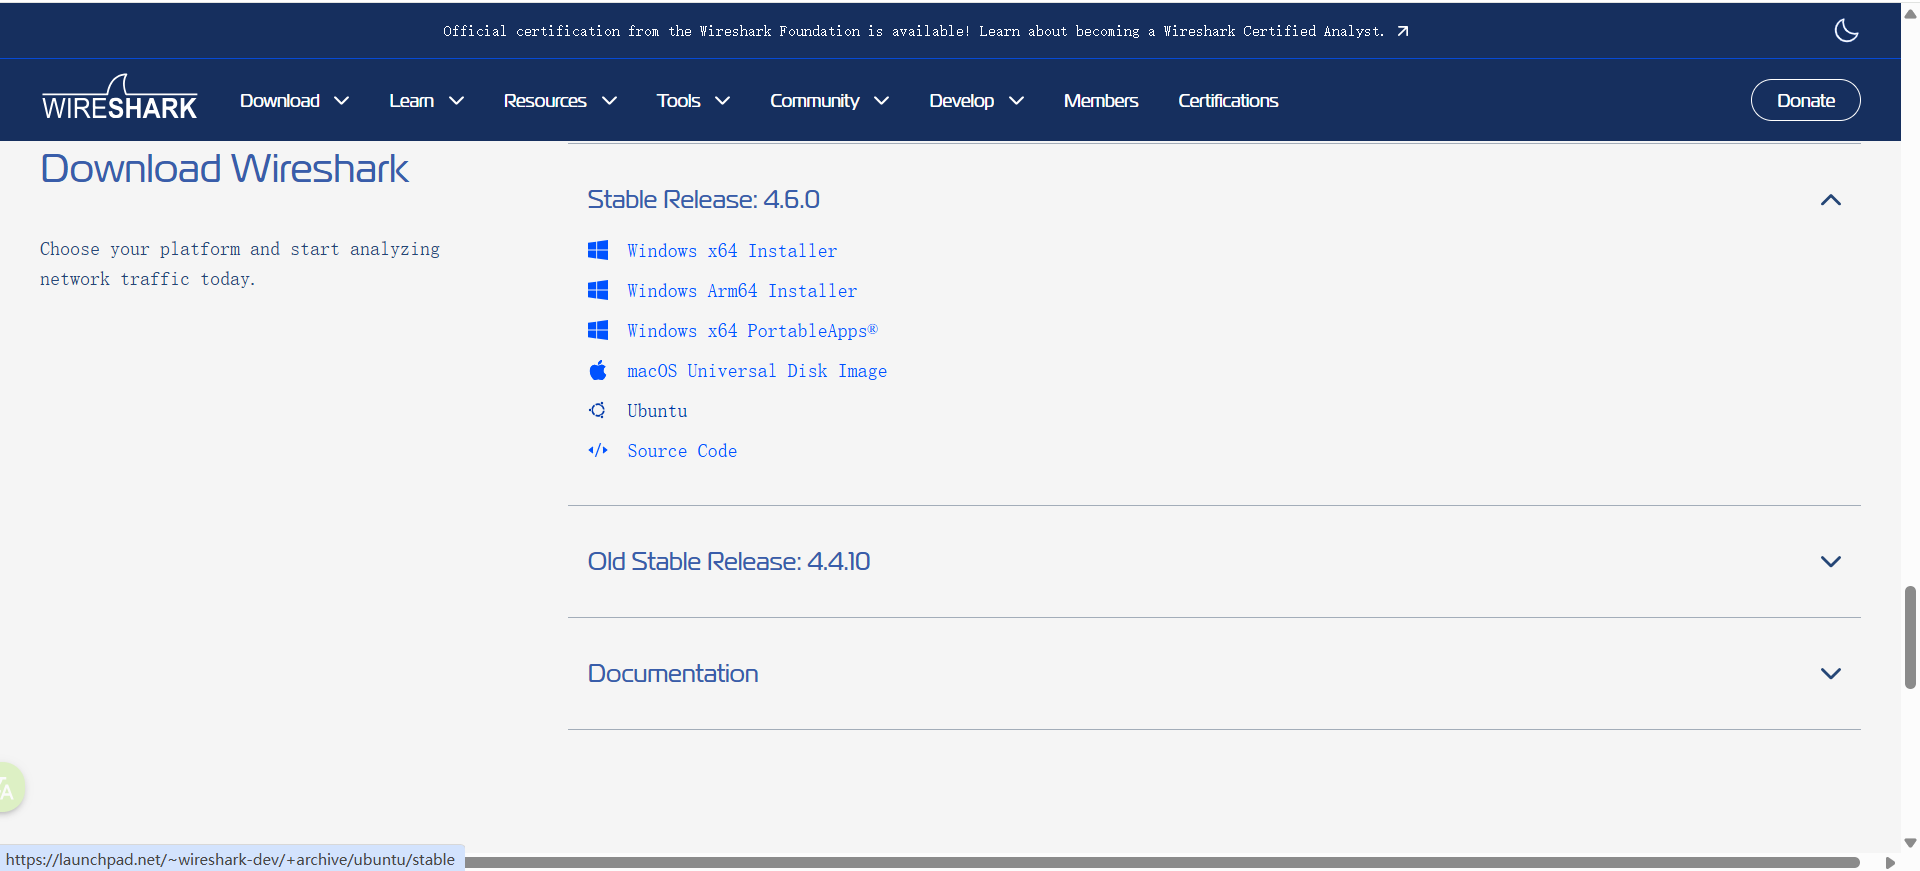
Task: Collapse the Stable Release 4.6.0 section
Action: click(1830, 200)
